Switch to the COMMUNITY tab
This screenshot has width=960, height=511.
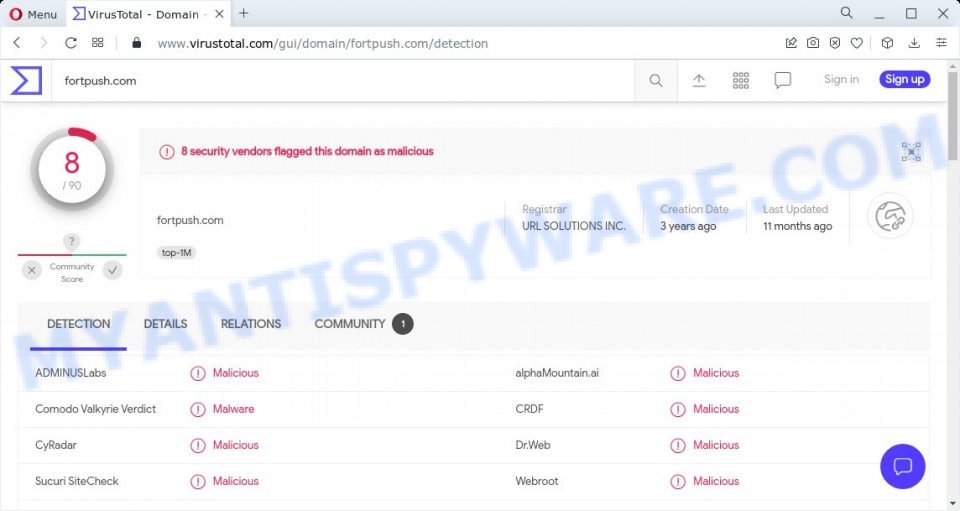[x=364, y=324]
